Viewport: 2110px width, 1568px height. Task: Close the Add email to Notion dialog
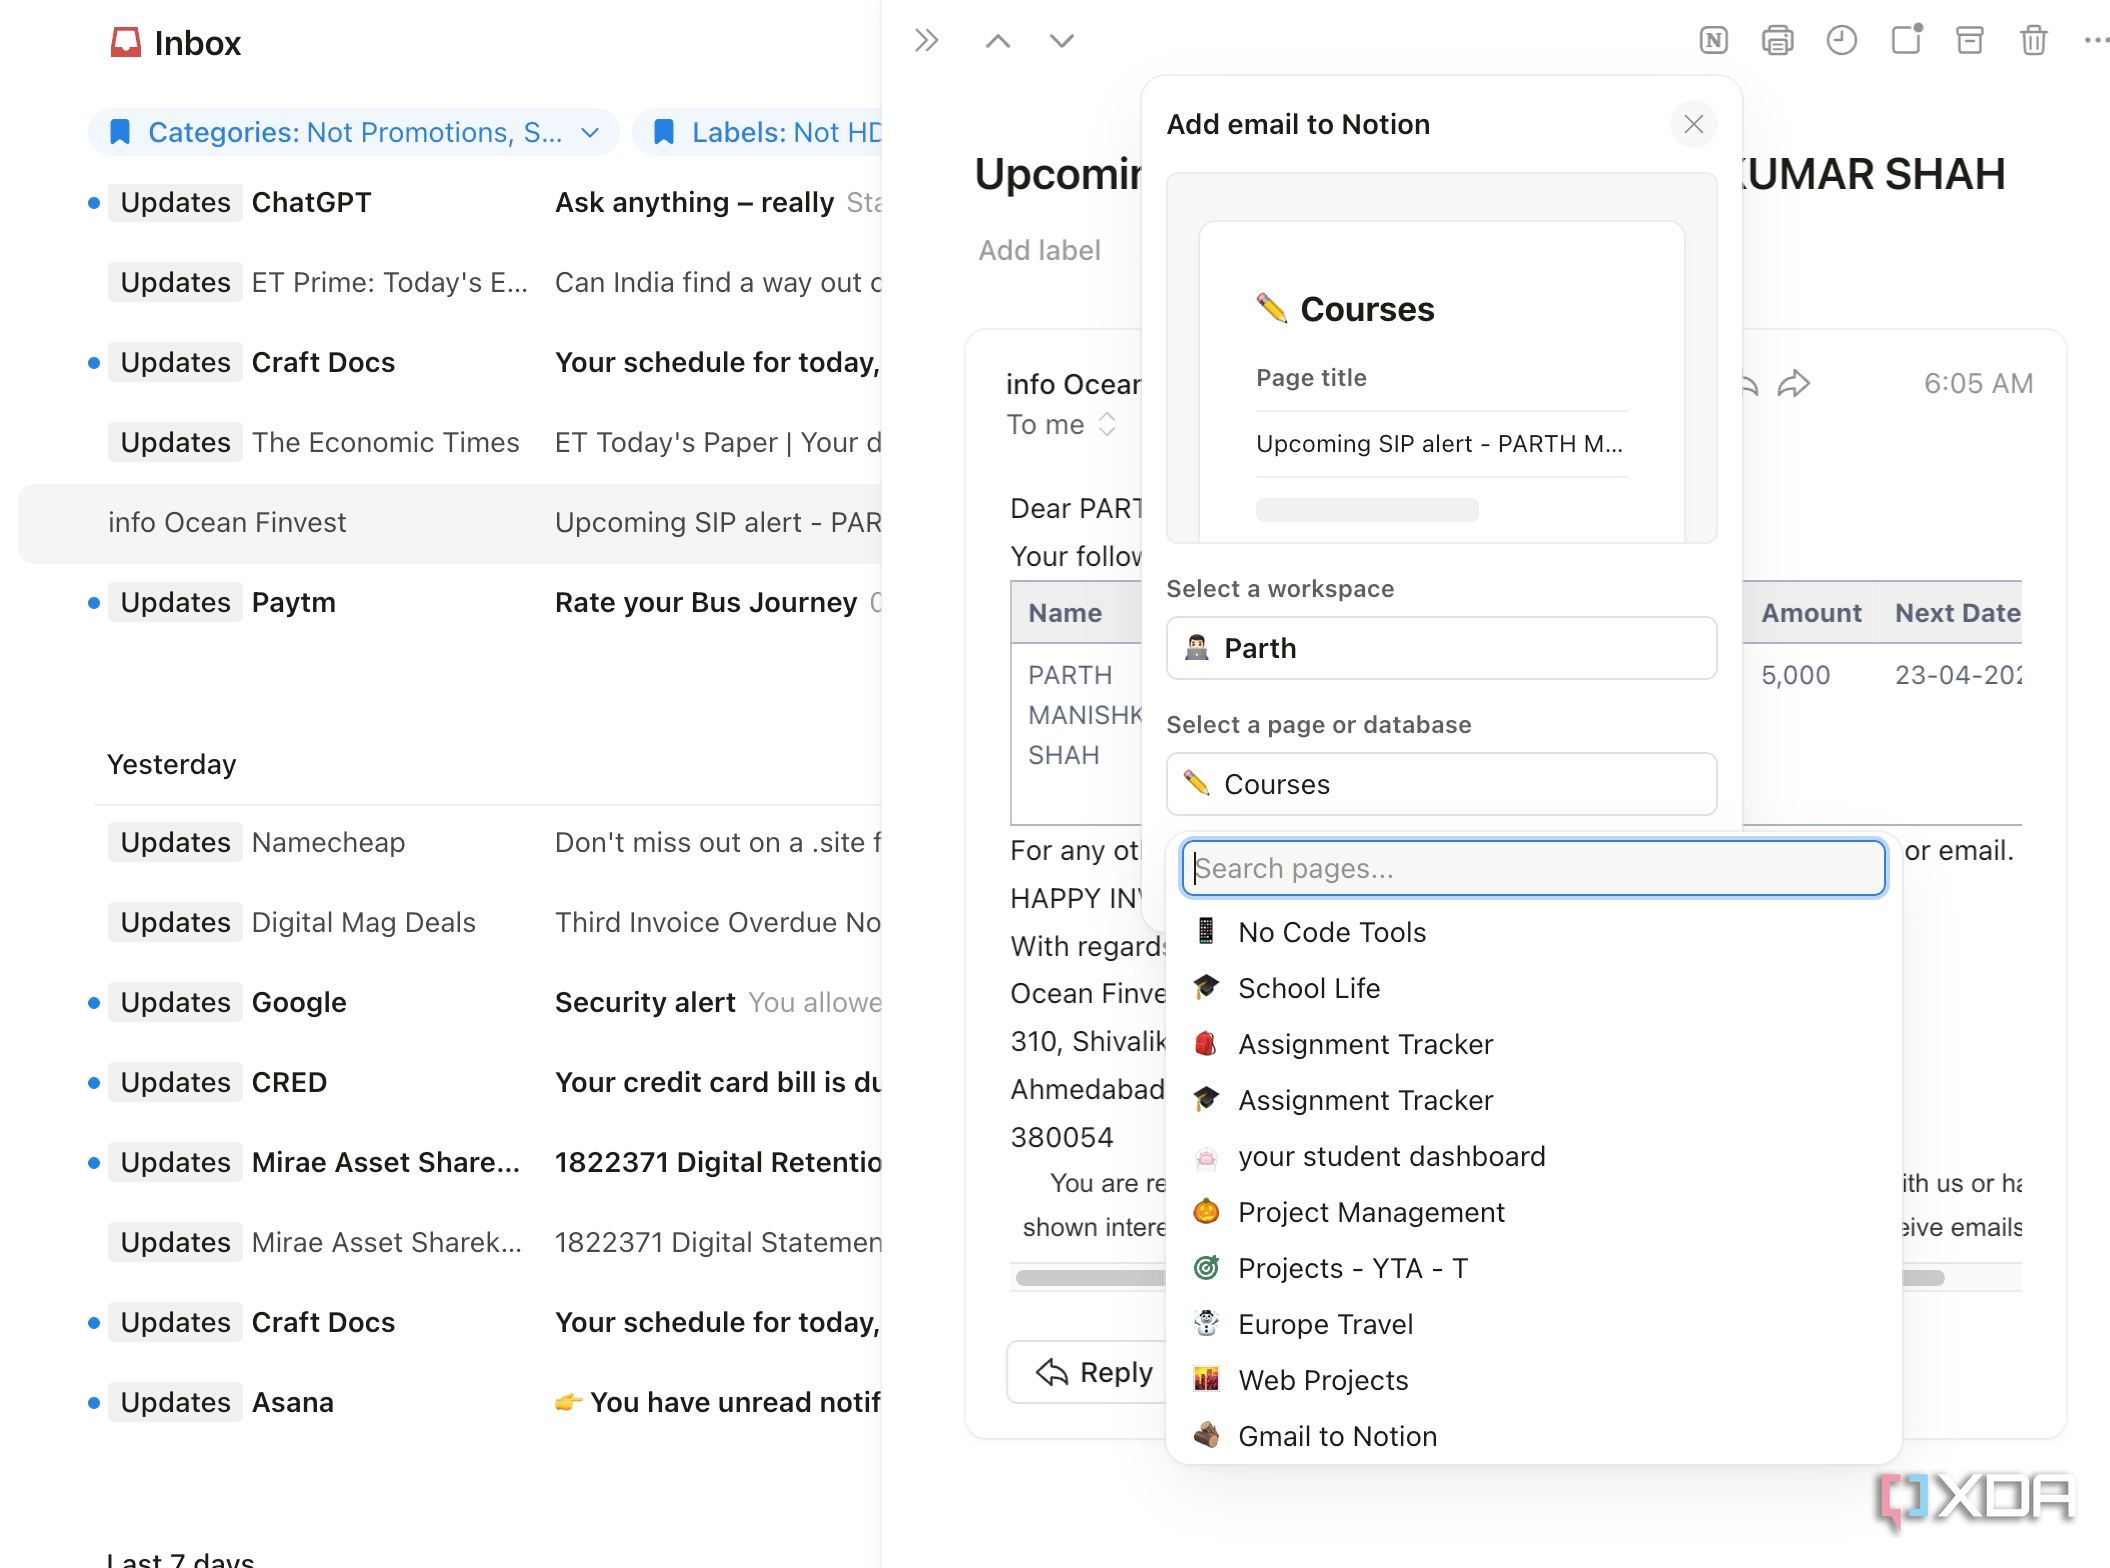1693,124
